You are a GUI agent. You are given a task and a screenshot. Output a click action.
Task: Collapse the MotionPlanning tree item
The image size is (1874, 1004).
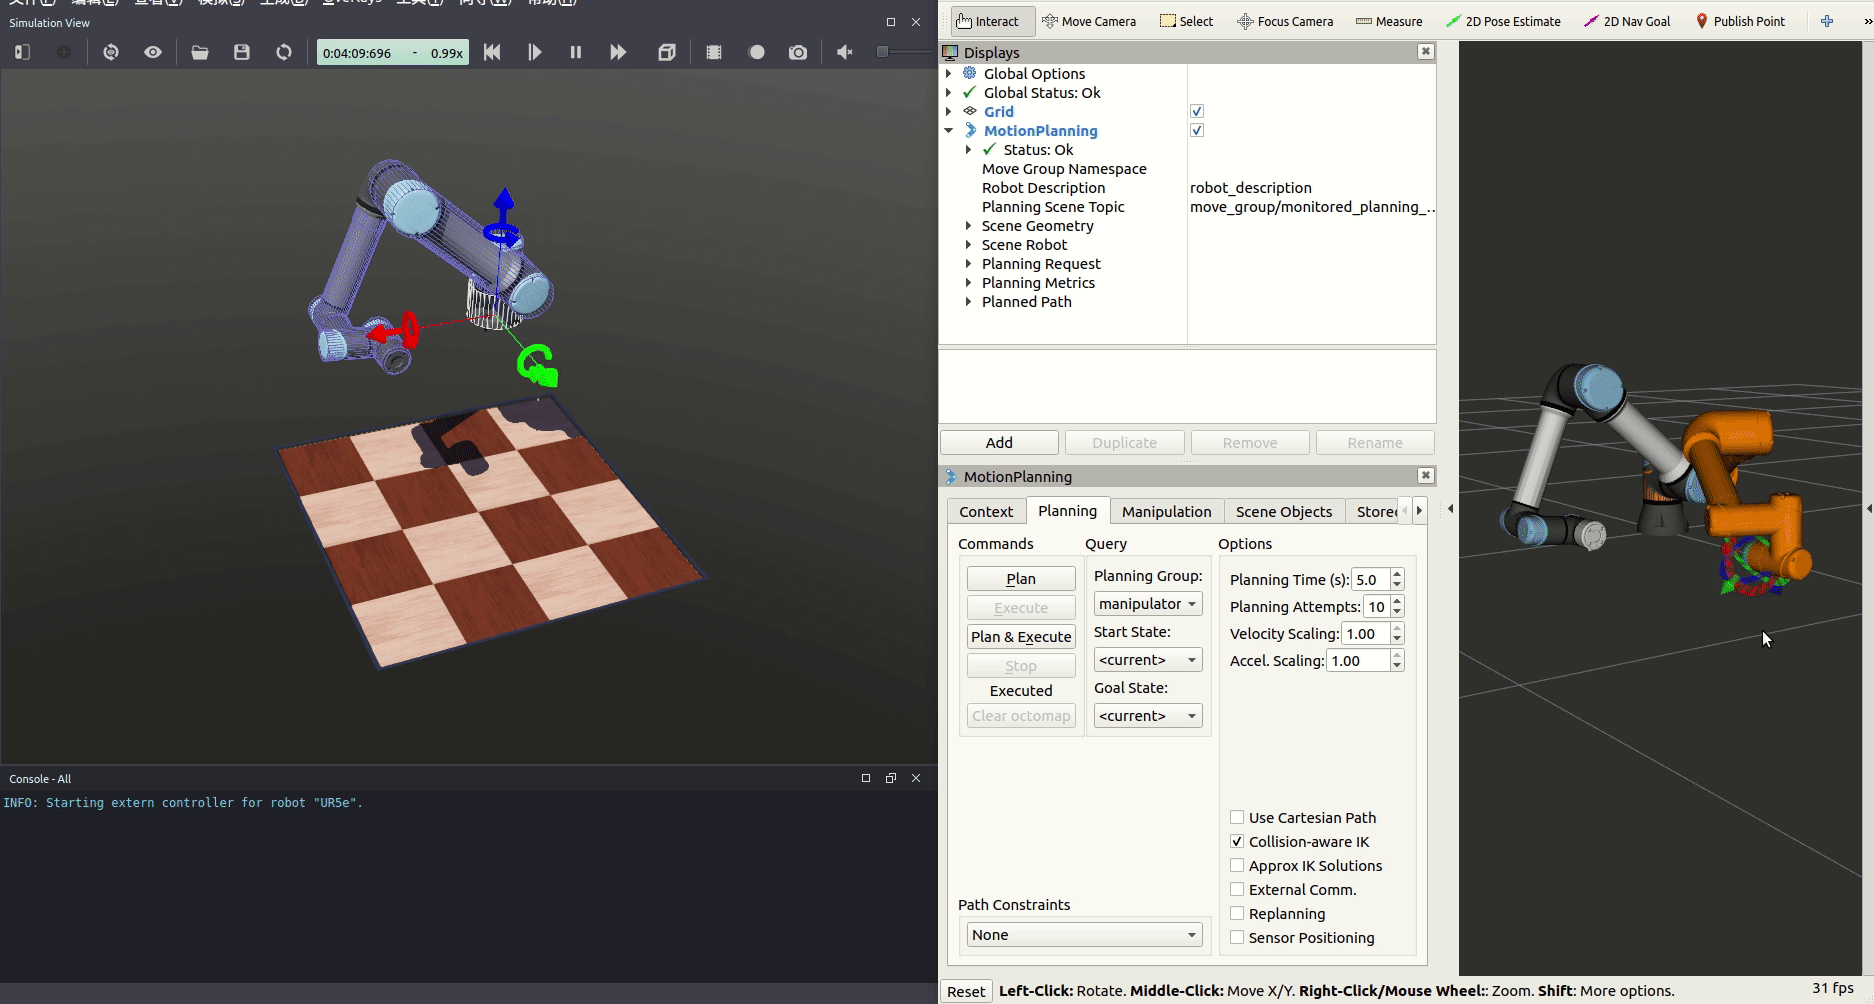click(949, 130)
